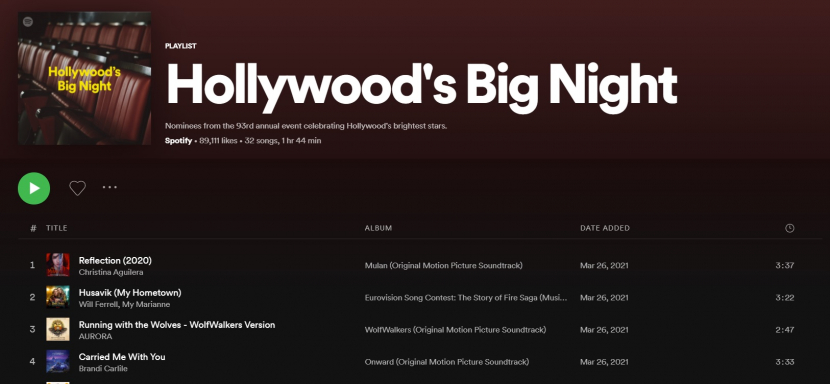
Task: Click the 2:47 duration value
Action: tap(784, 330)
